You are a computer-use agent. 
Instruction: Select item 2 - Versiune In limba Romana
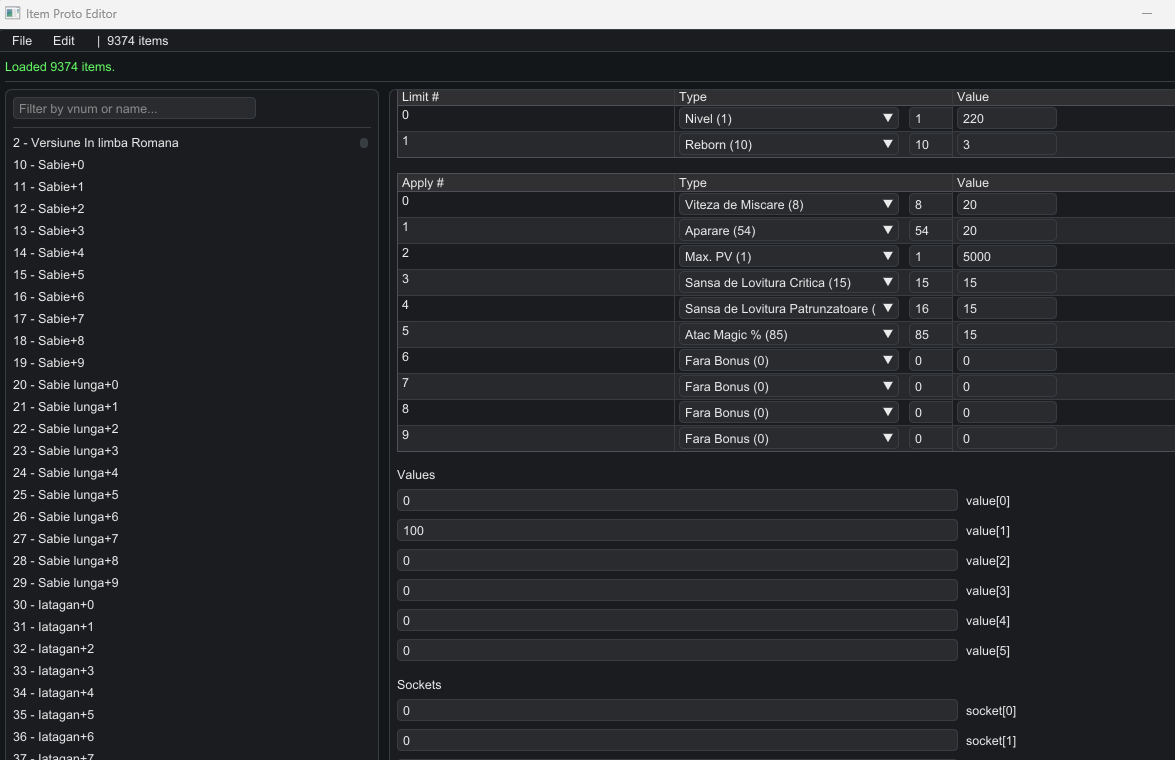[x=96, y=142]
